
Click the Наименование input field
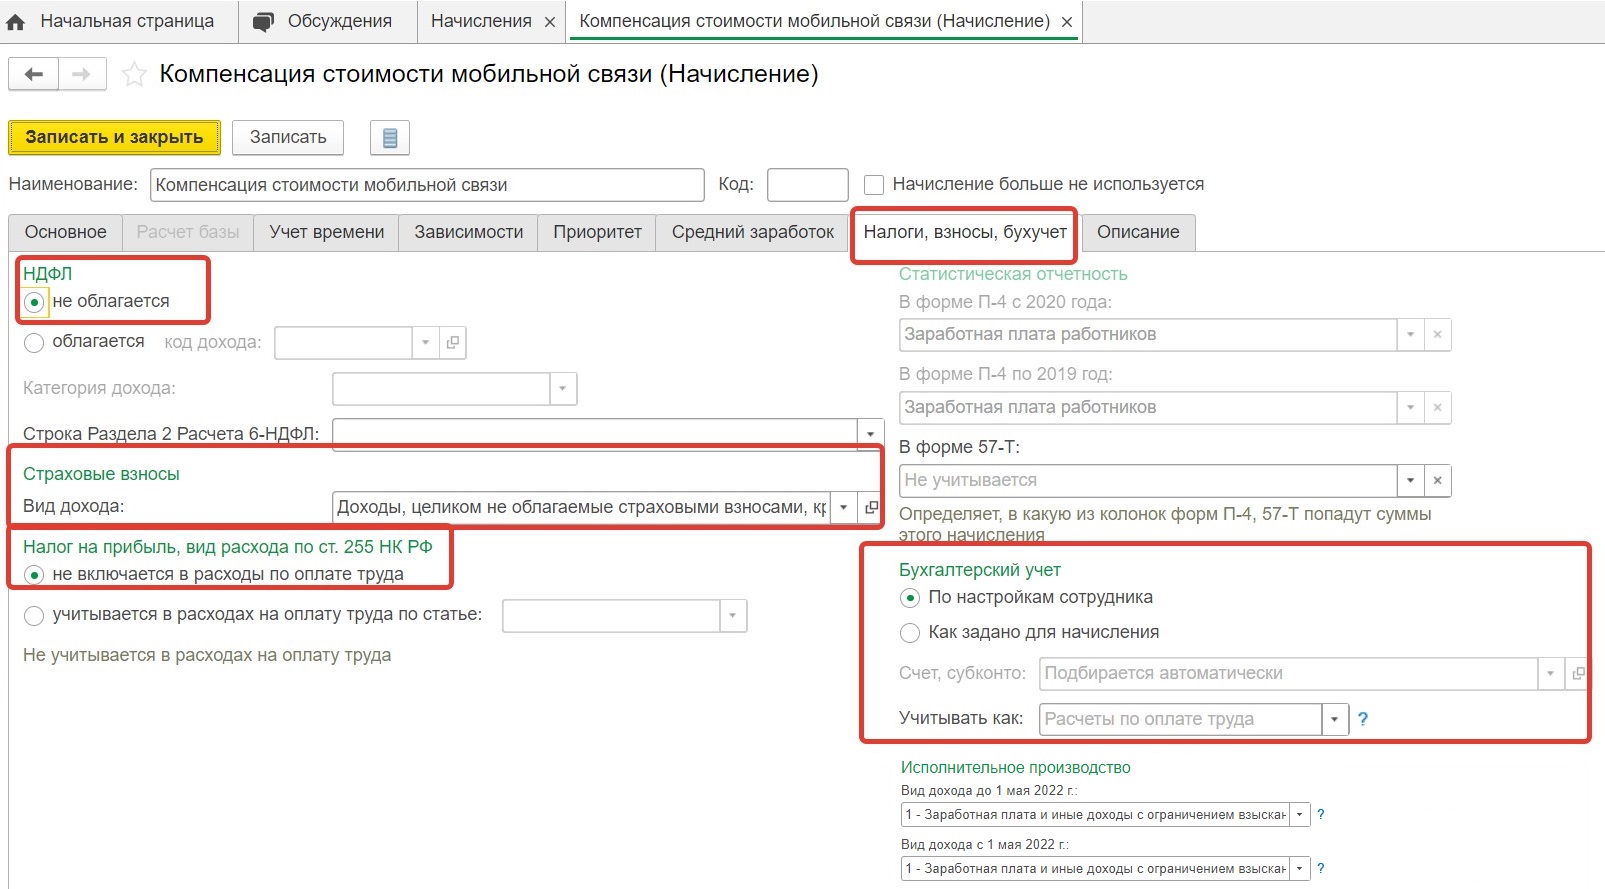pyautogui.click(x=427, y=185)
